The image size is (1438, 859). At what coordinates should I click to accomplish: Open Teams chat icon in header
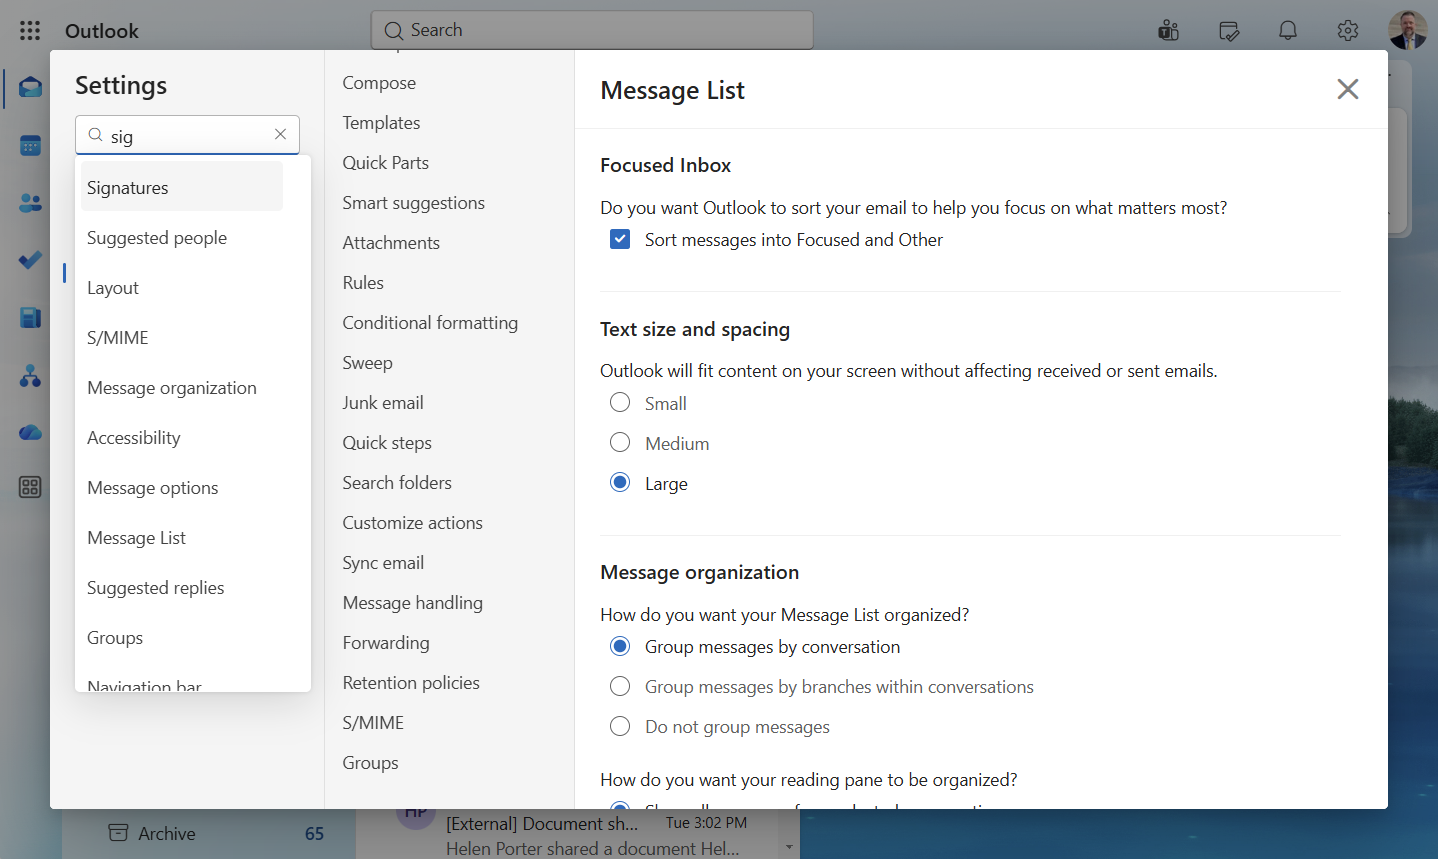click(x=1168, y=31)
